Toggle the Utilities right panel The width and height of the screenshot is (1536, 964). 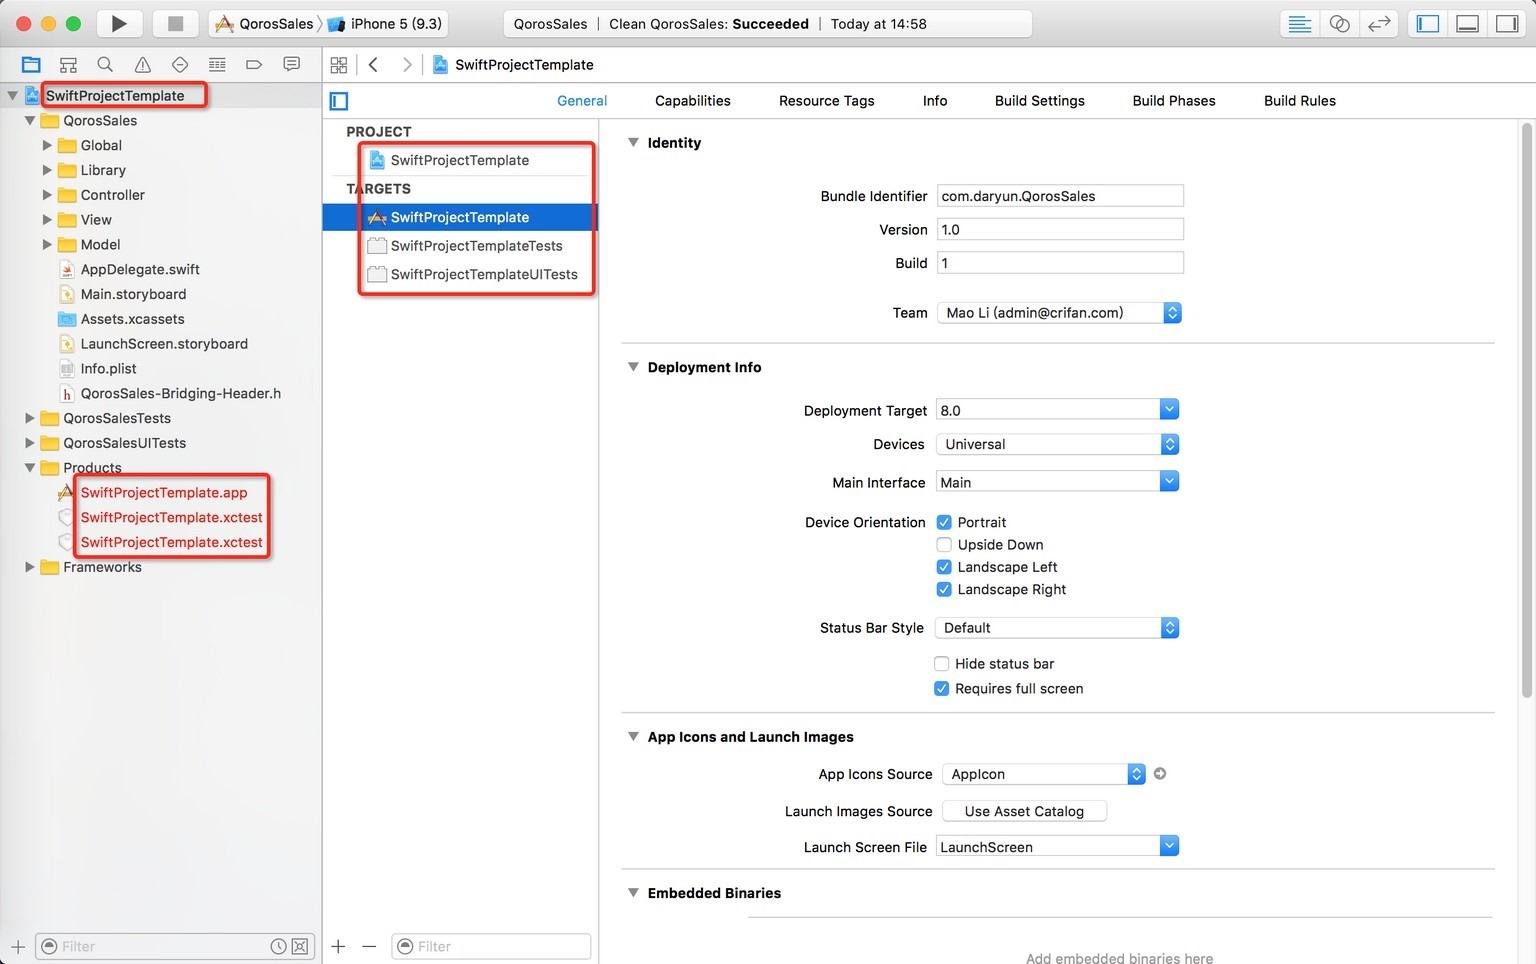pyautogui.click(x=1507, y=24)
